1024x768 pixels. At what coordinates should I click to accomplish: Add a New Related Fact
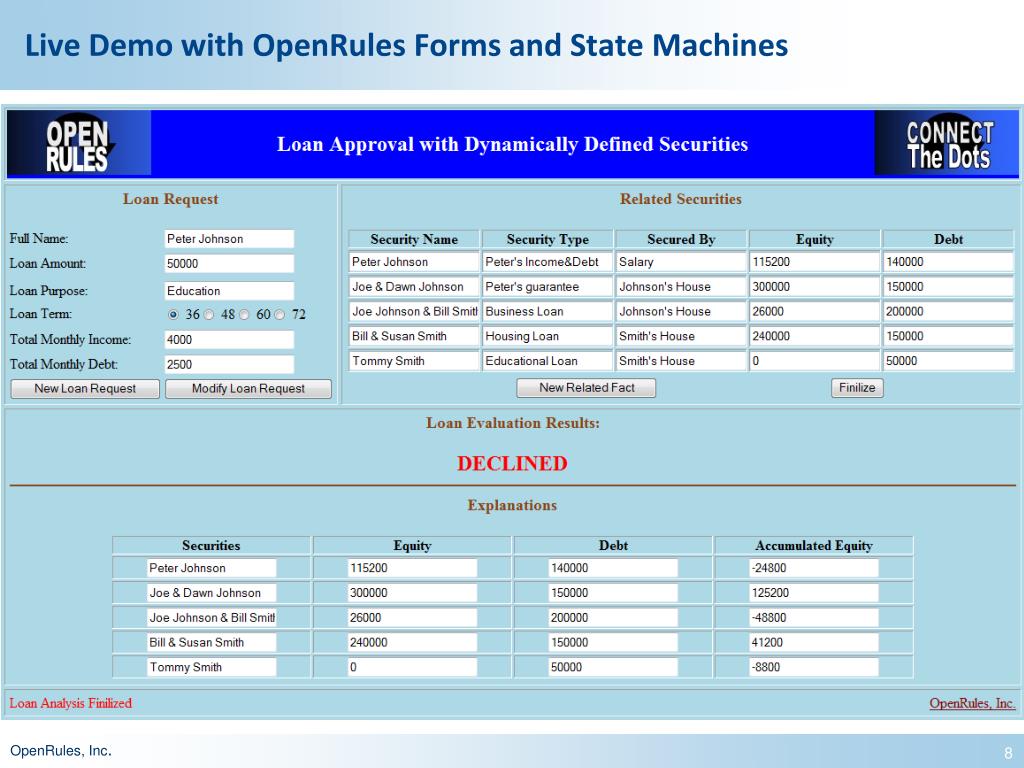[x=586, y=388]
